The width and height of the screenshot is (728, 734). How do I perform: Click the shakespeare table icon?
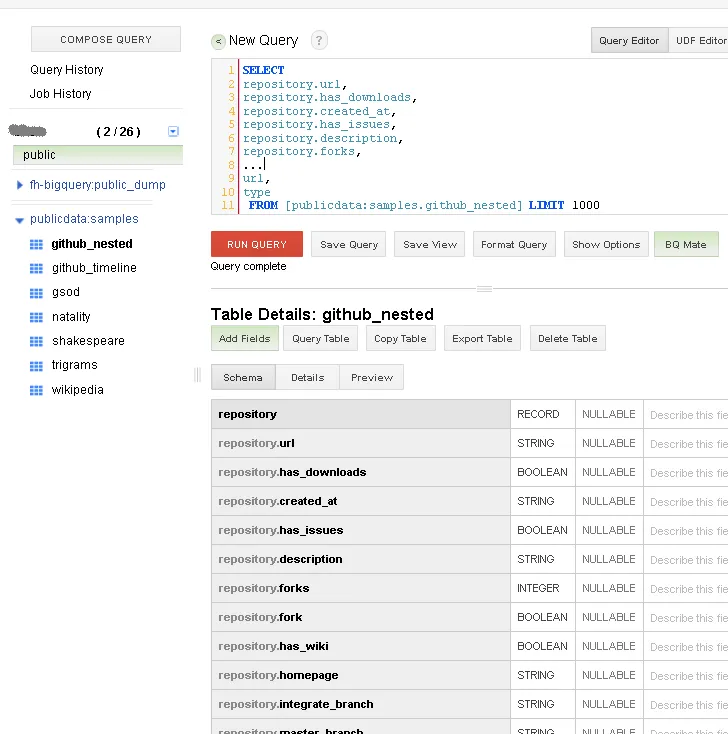point(37,341)
